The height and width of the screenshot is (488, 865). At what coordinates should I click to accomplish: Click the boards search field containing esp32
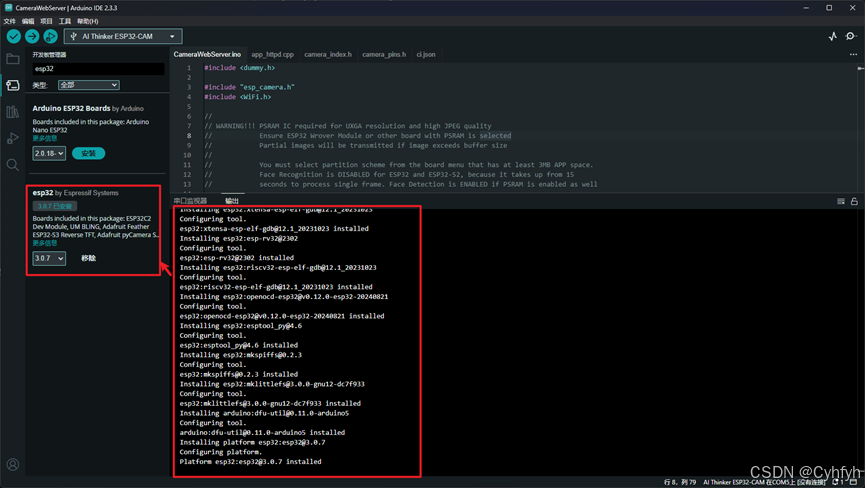tap(98, 69)
